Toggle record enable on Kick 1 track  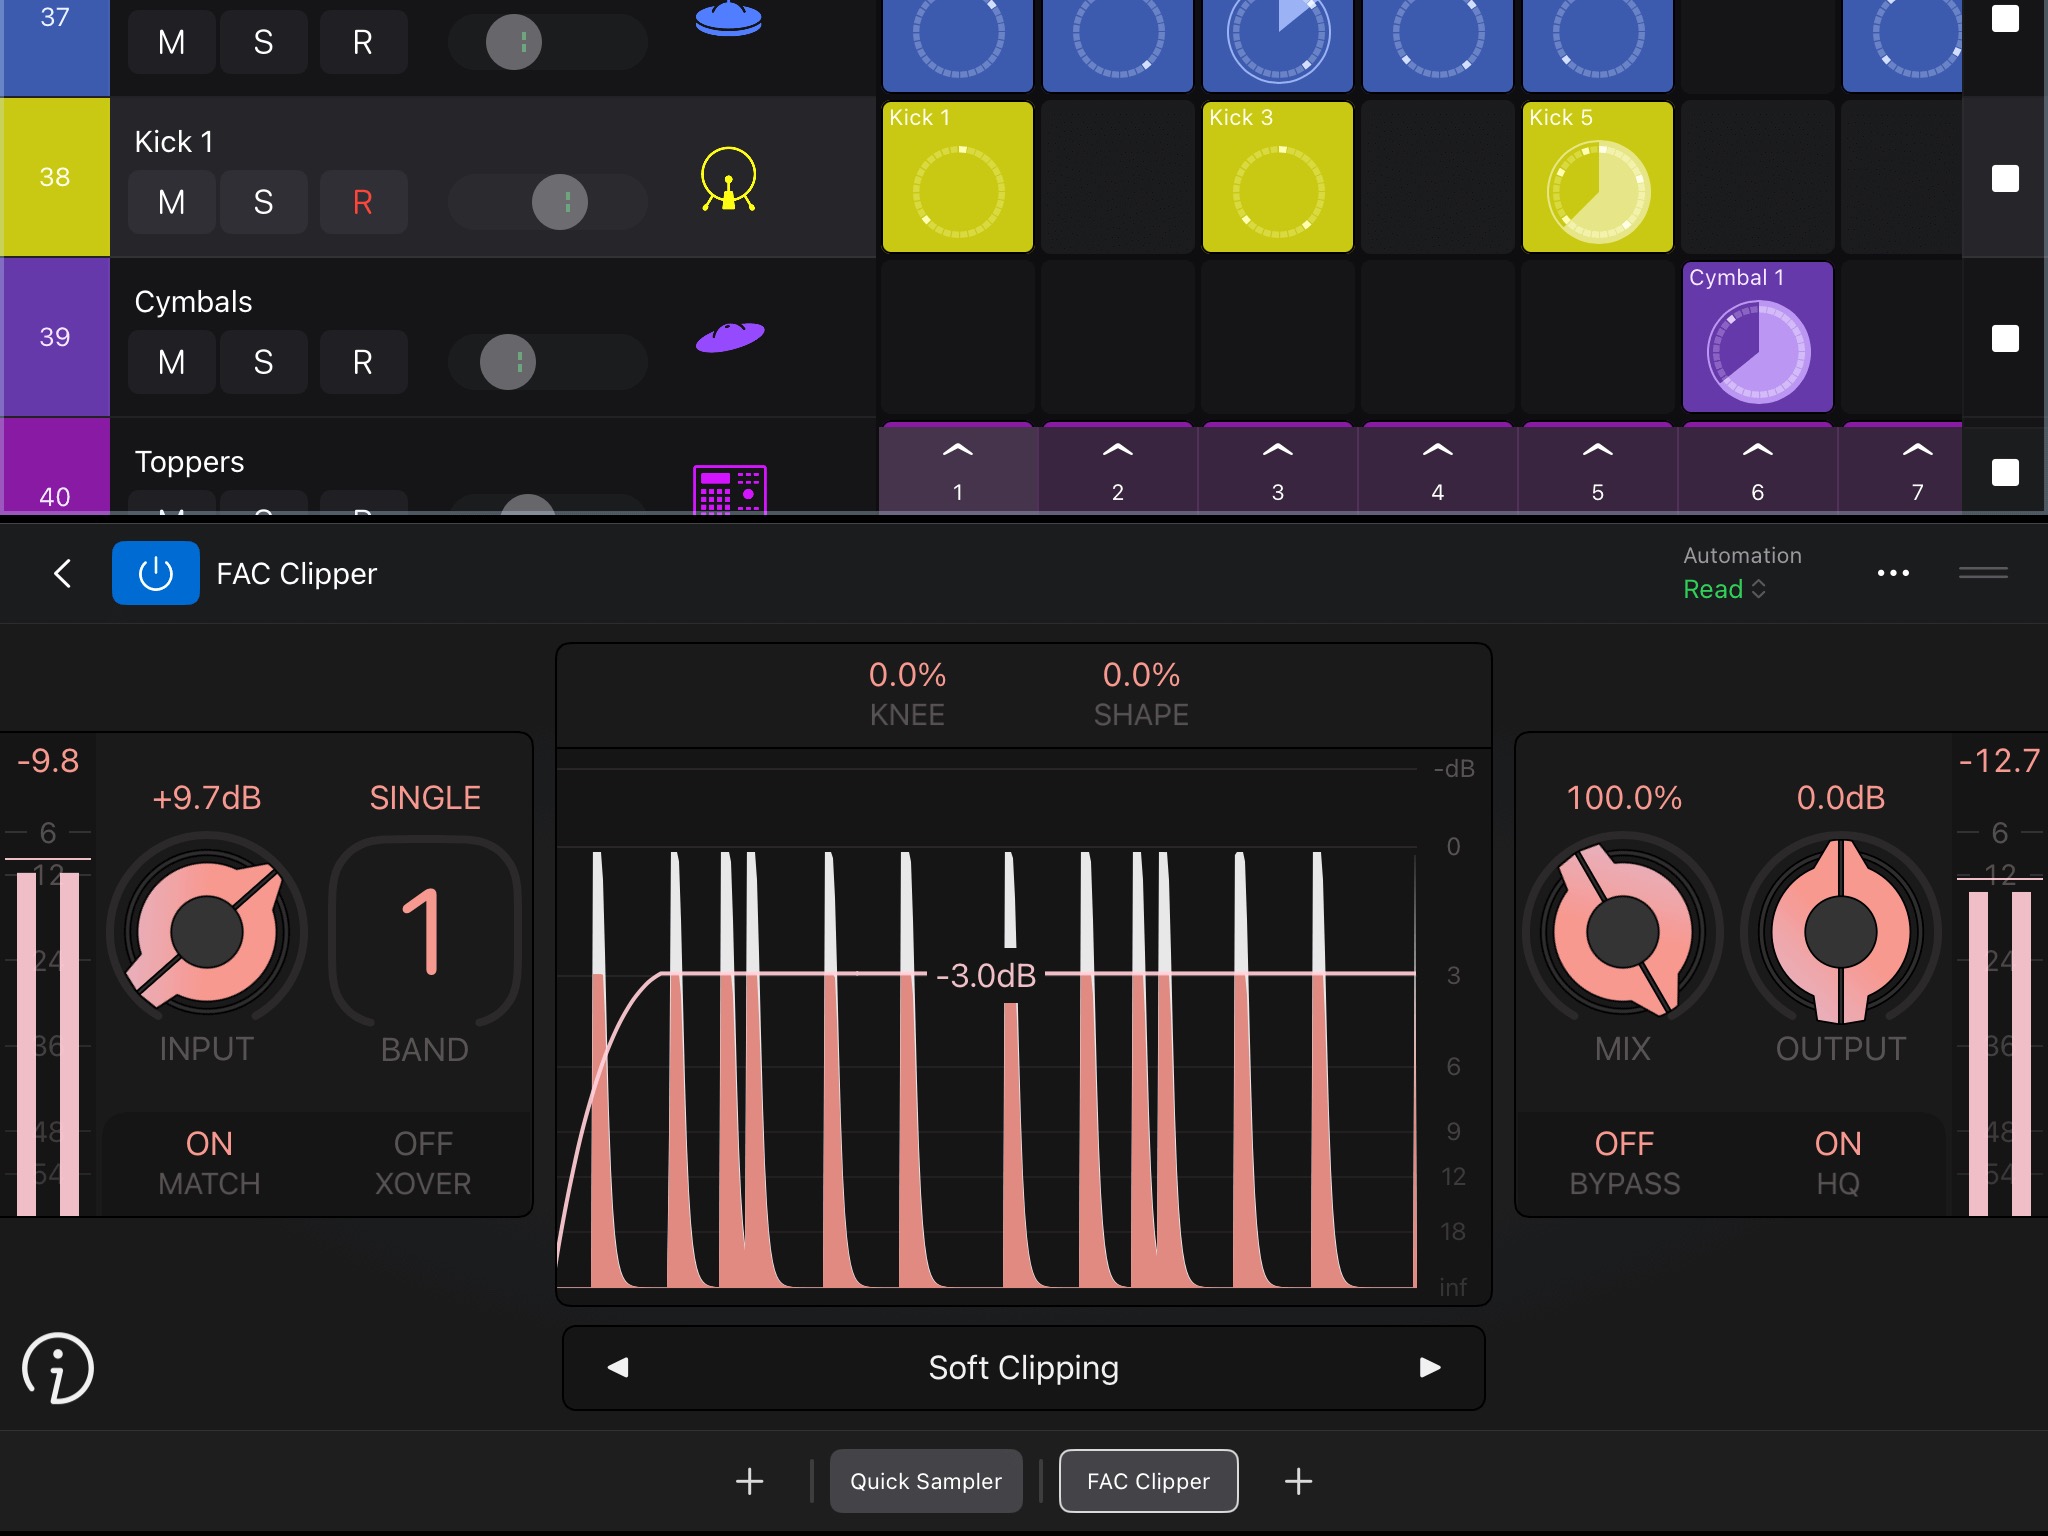click(363, 202)
